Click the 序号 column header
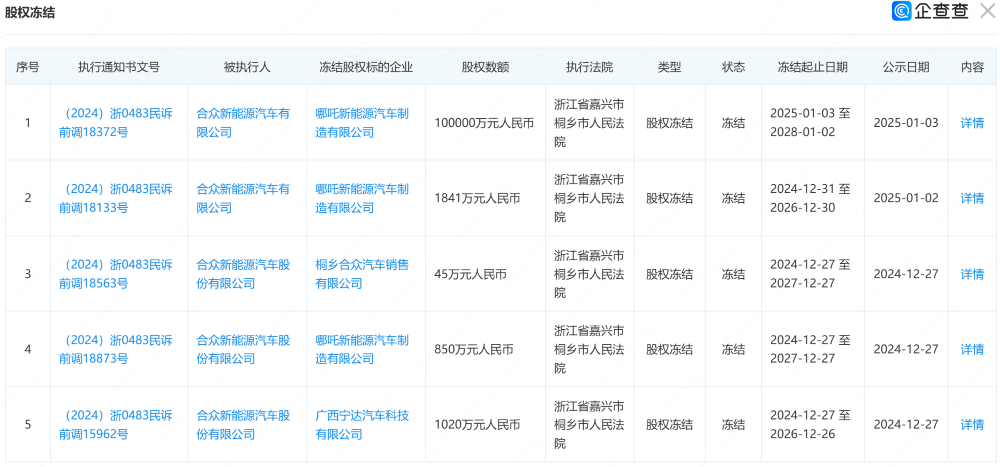Image resolution: width=1000 pixels, height=467 pixels. click(27, 67)
